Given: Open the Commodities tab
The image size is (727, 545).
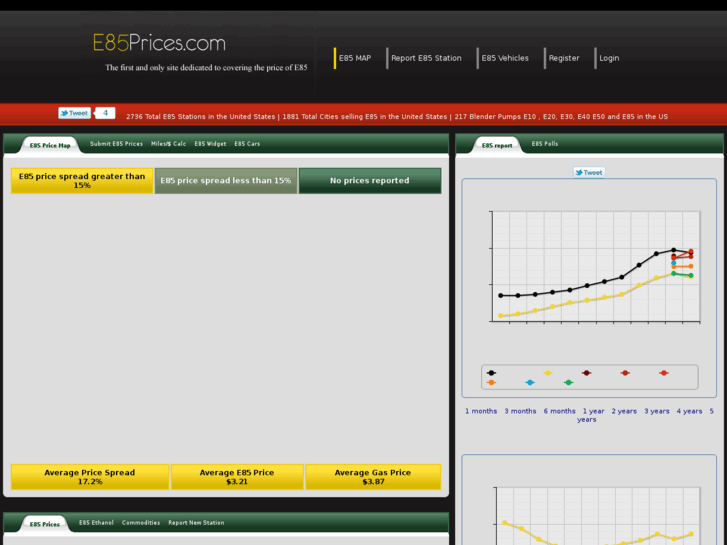Looking at the screenshot, I should 141,523.
